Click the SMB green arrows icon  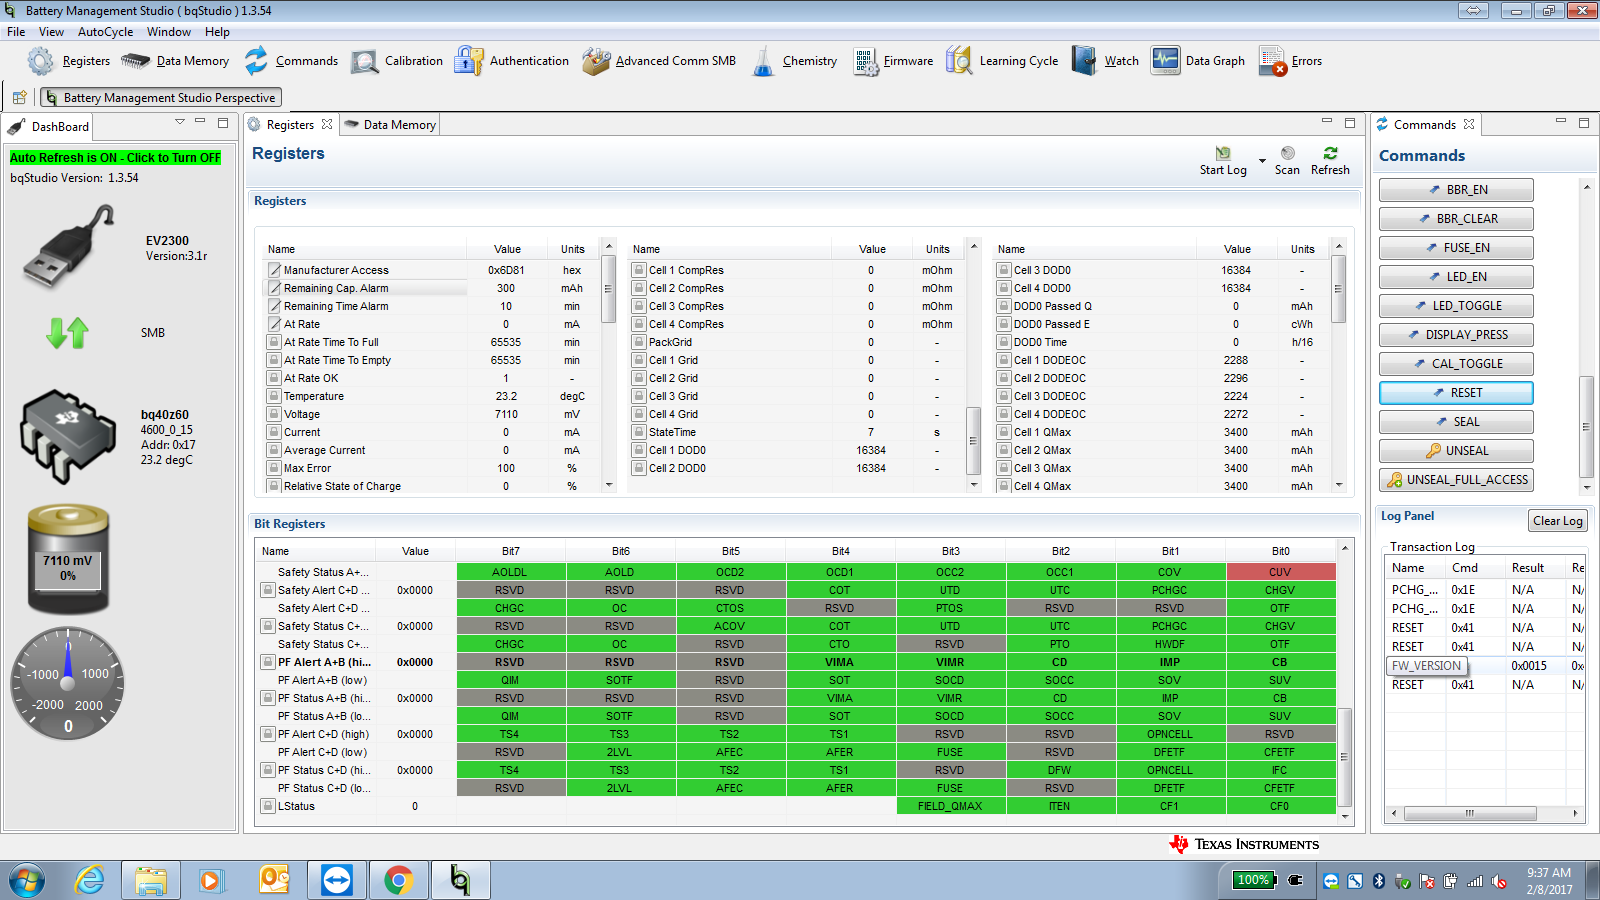coord(68,333)
